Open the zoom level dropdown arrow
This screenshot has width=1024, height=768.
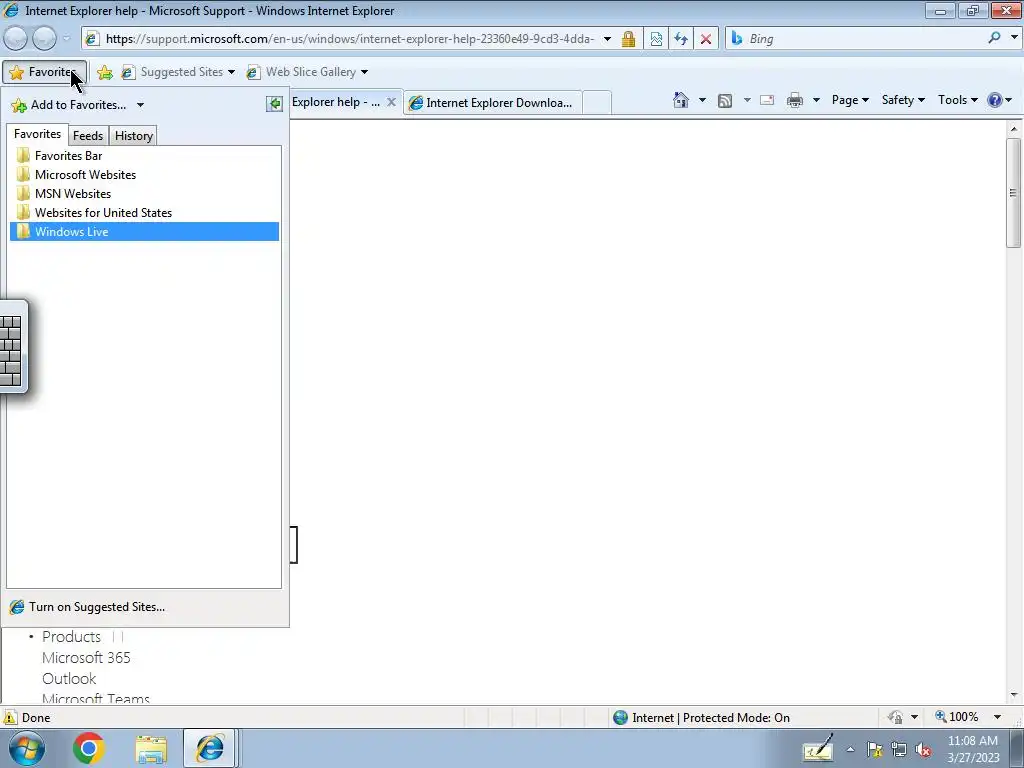coord(998,717)
